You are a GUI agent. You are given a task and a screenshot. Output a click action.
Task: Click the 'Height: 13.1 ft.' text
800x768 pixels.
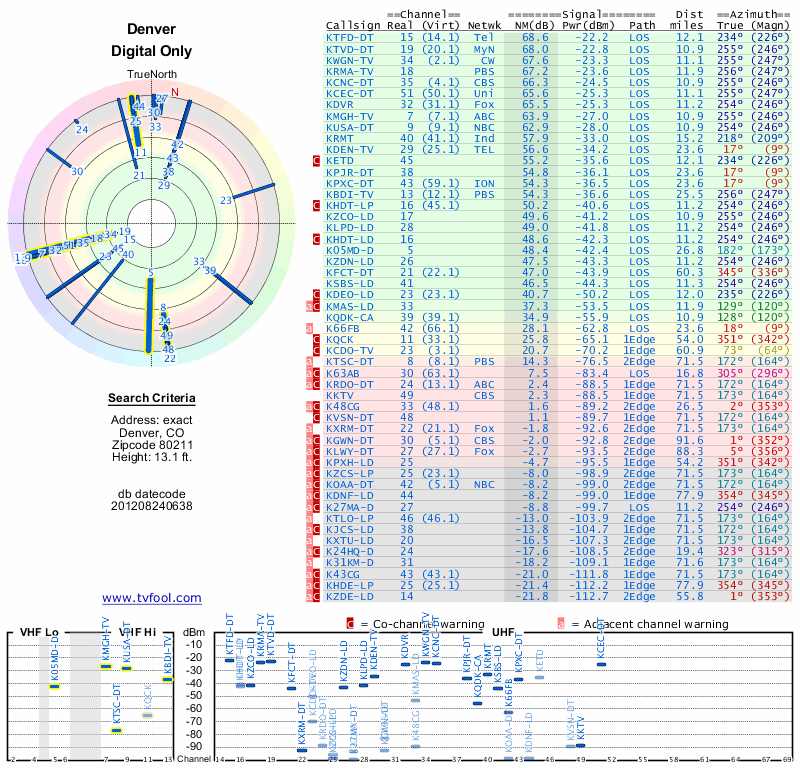click(x=152, y=457)
